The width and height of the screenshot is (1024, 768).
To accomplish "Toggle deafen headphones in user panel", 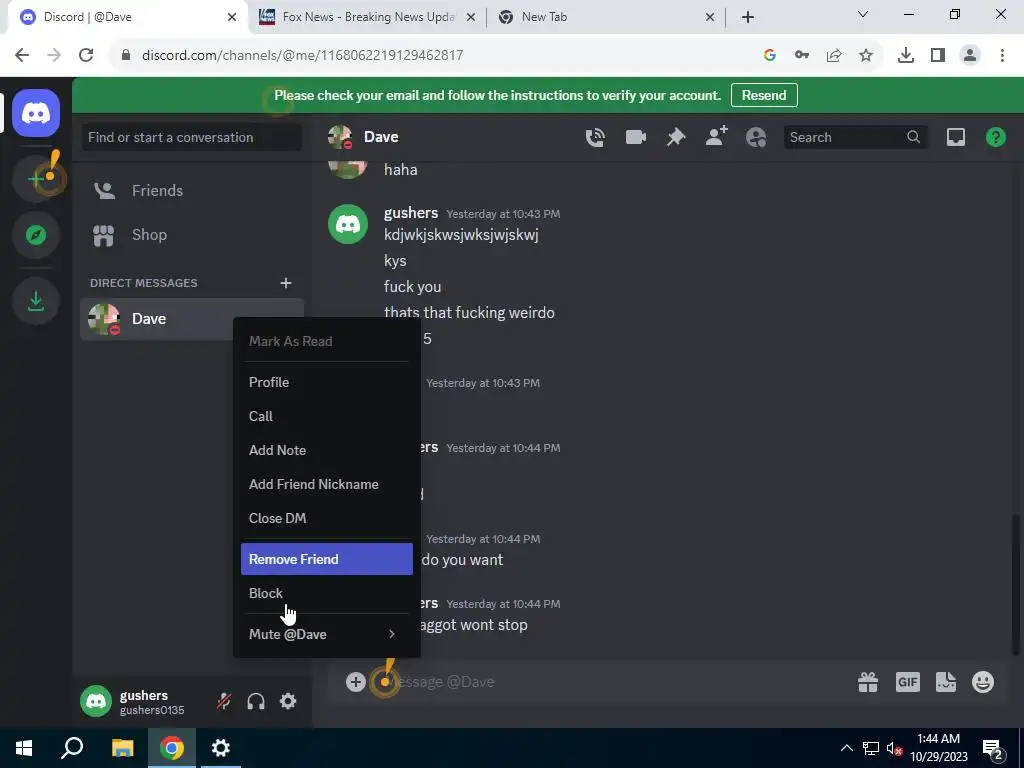I will coord(256,701).
